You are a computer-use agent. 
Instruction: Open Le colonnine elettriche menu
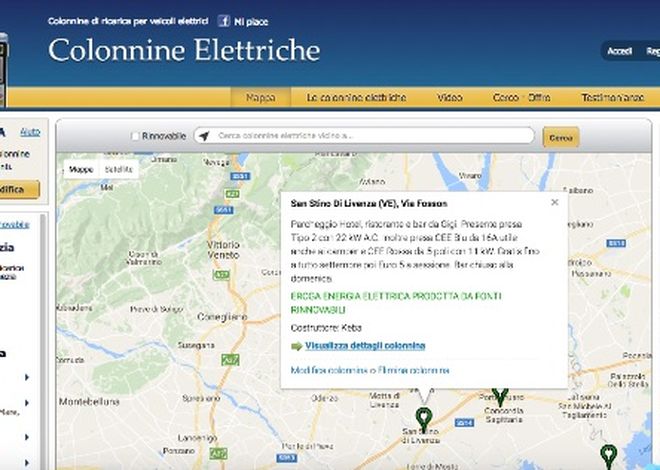356,98
